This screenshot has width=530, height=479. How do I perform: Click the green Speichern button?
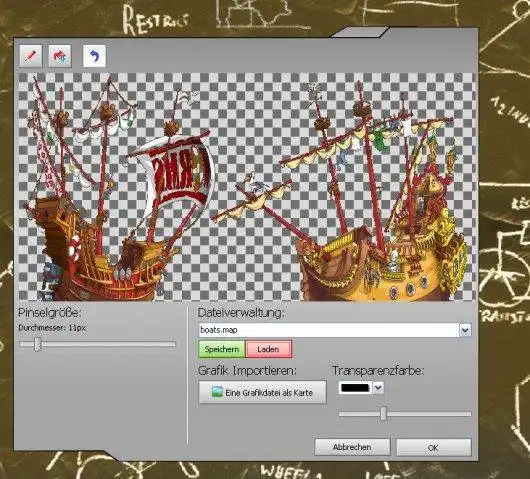tap(222, 349)
